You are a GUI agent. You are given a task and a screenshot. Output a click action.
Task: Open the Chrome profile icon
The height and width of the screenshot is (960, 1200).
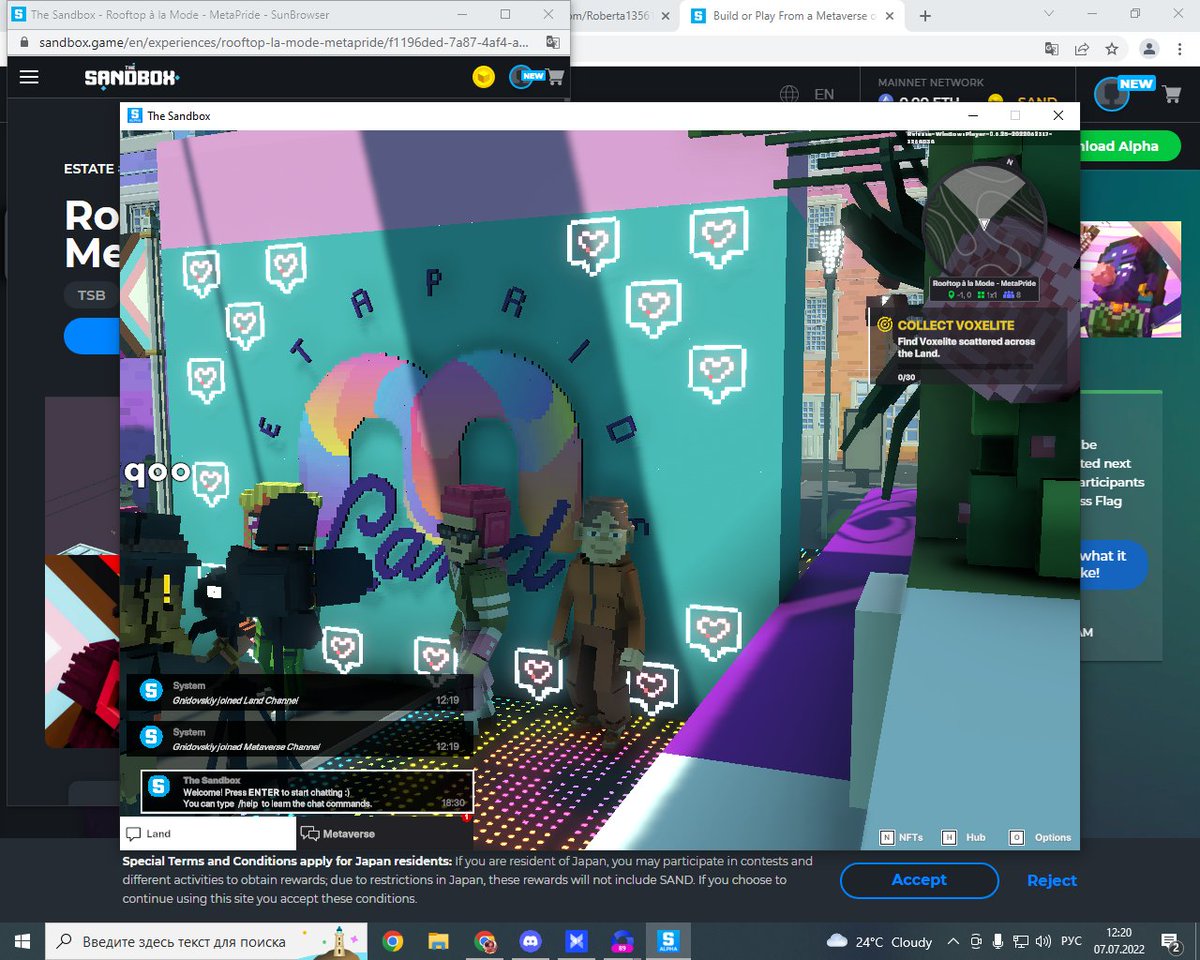[1150, 48]
